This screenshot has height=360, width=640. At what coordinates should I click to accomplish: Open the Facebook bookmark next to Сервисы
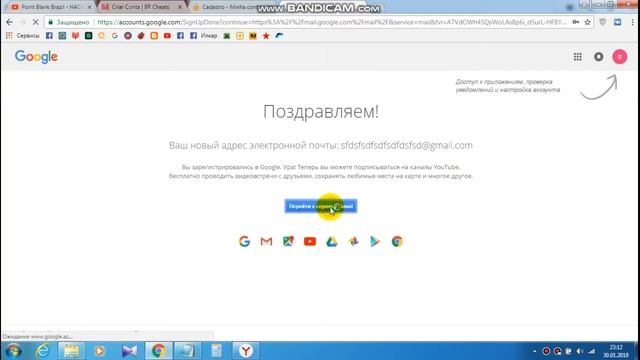tap(49, 36)
